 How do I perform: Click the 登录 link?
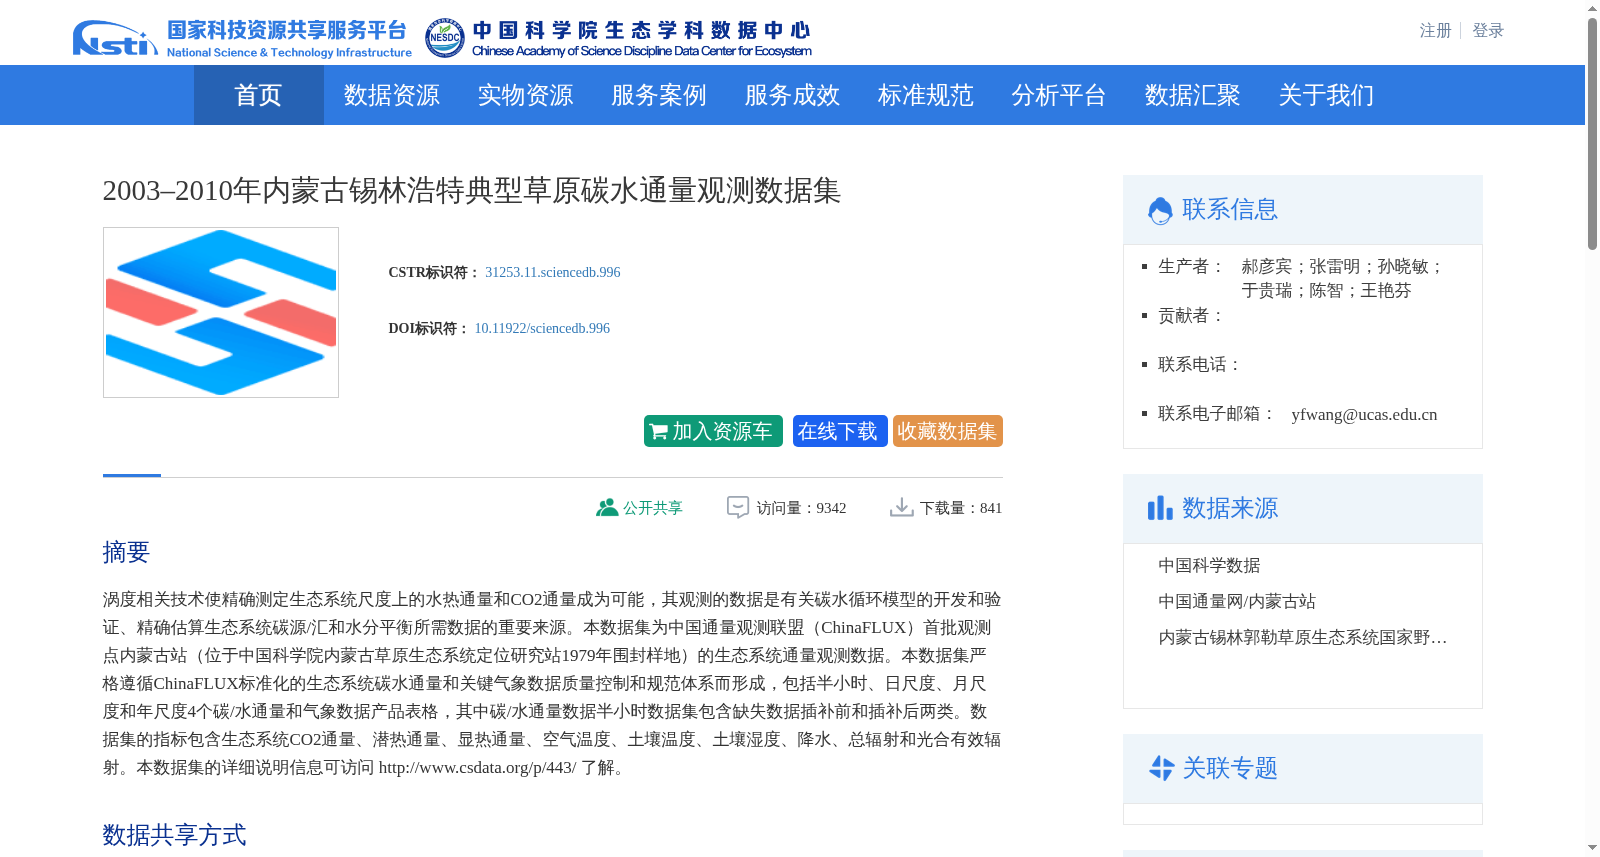coord(1488,31)
